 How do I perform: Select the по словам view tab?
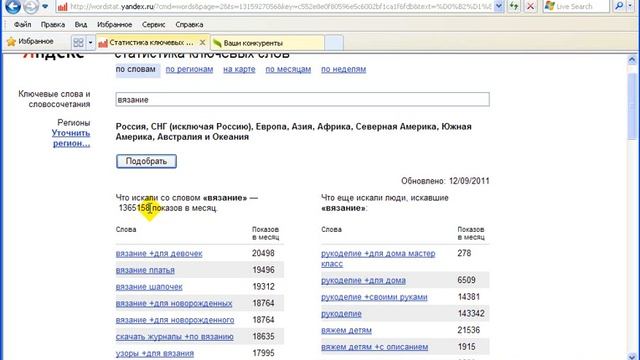(136, 69)
